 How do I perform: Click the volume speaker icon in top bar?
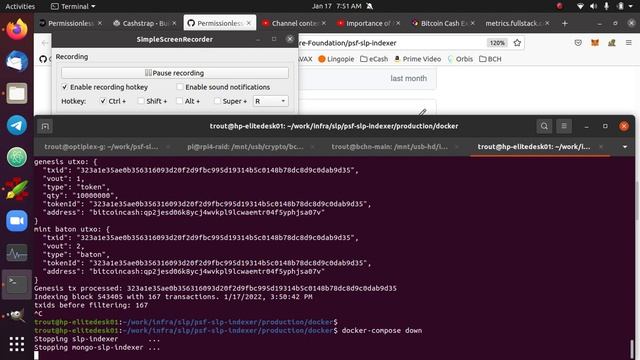click(593, 6)
